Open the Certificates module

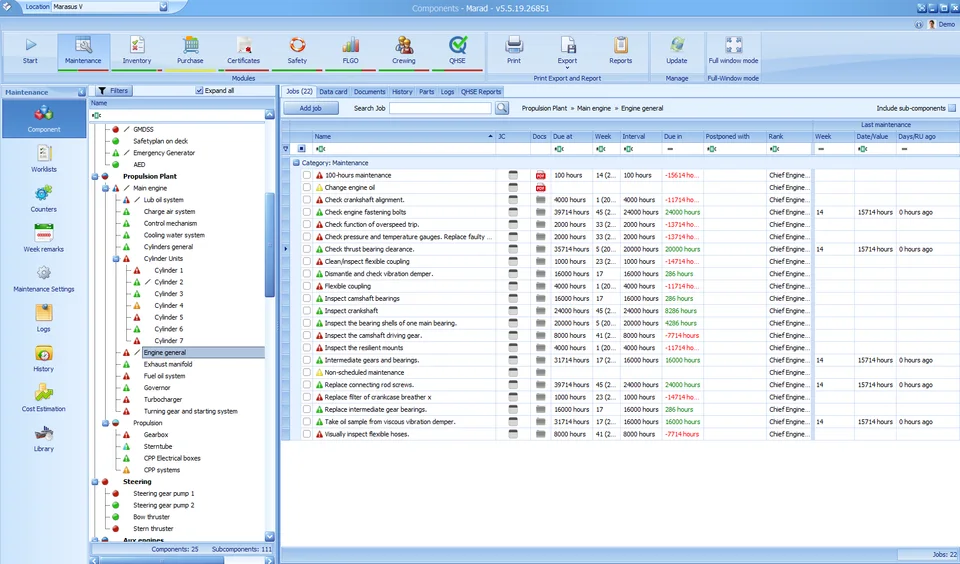[x=244, y=51]
